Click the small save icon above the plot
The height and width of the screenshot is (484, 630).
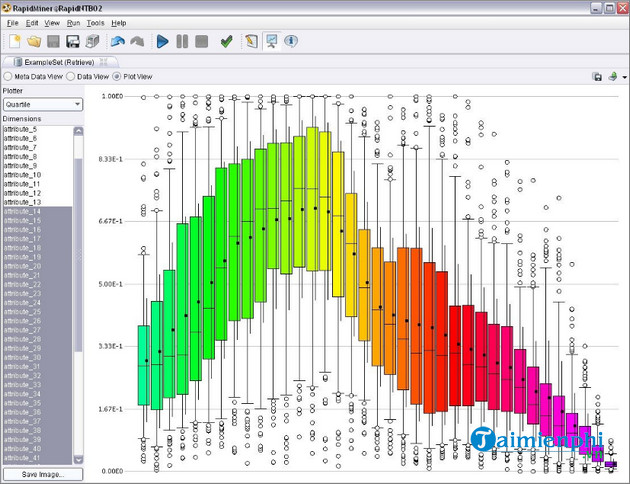[597, 77]
